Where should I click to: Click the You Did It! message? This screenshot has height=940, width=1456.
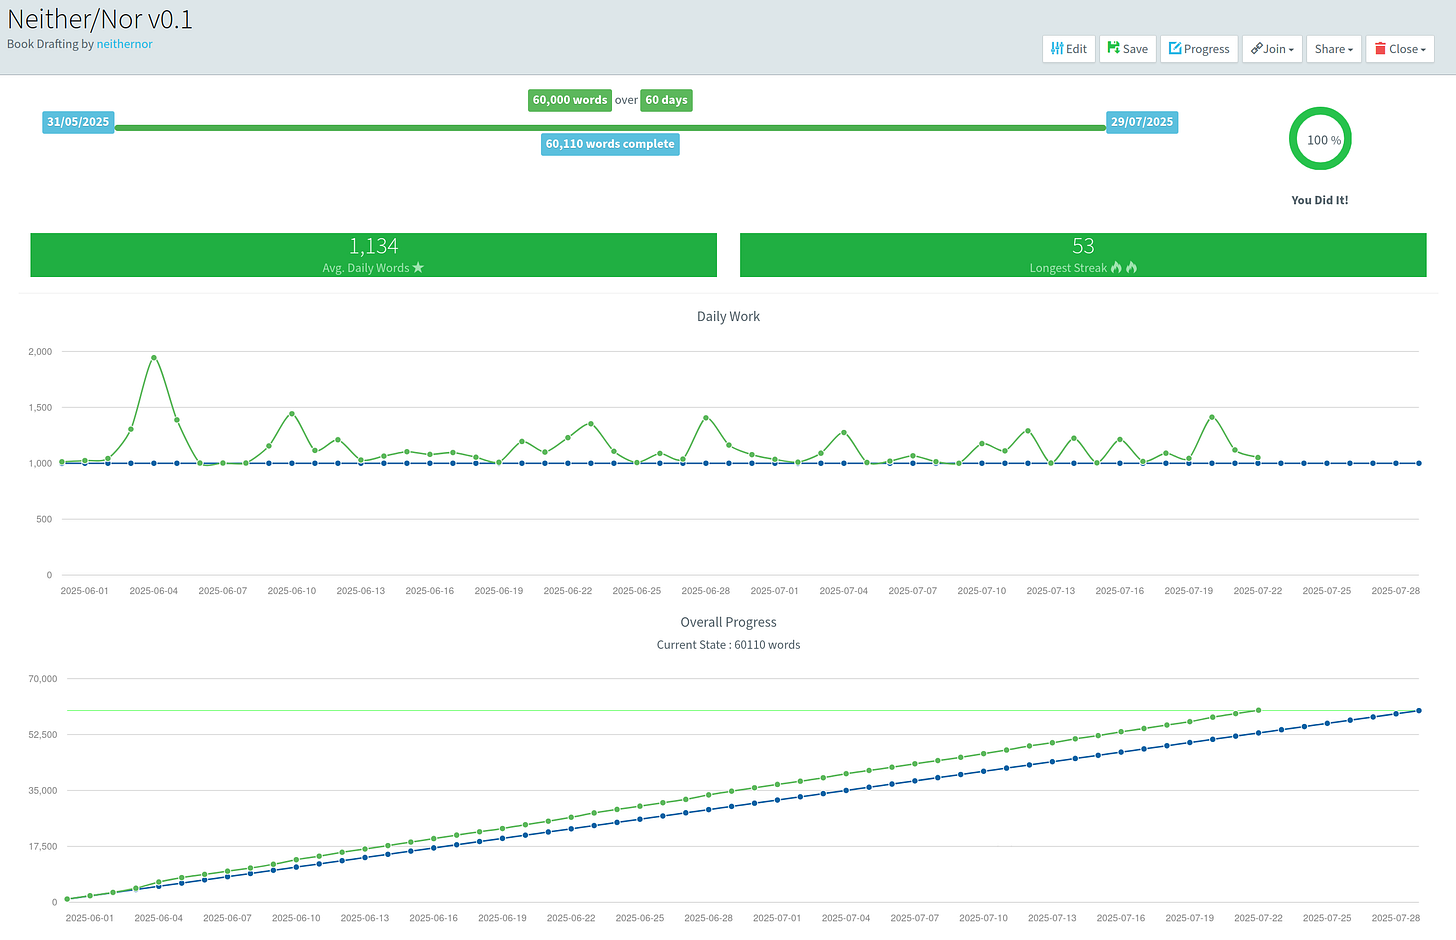coord(1320,200)
